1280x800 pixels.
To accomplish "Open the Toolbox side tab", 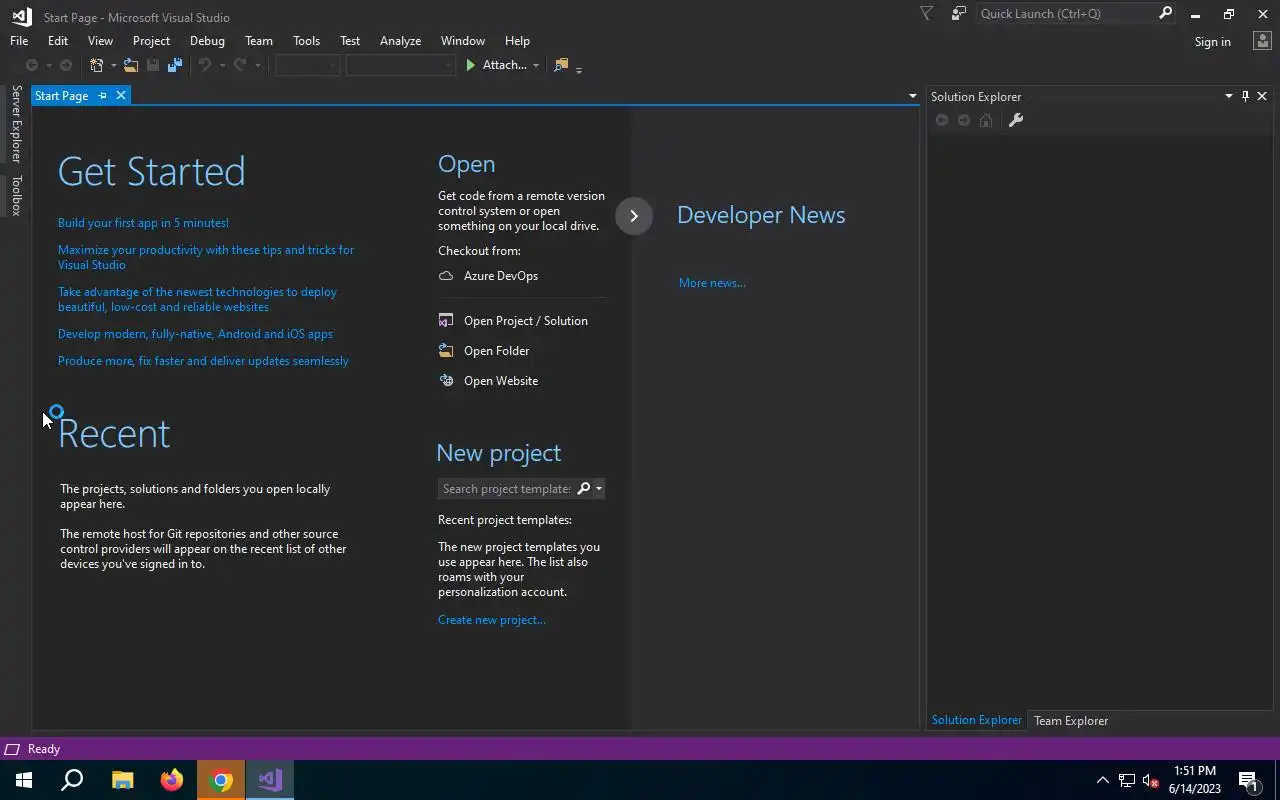I will click(16, 195).
